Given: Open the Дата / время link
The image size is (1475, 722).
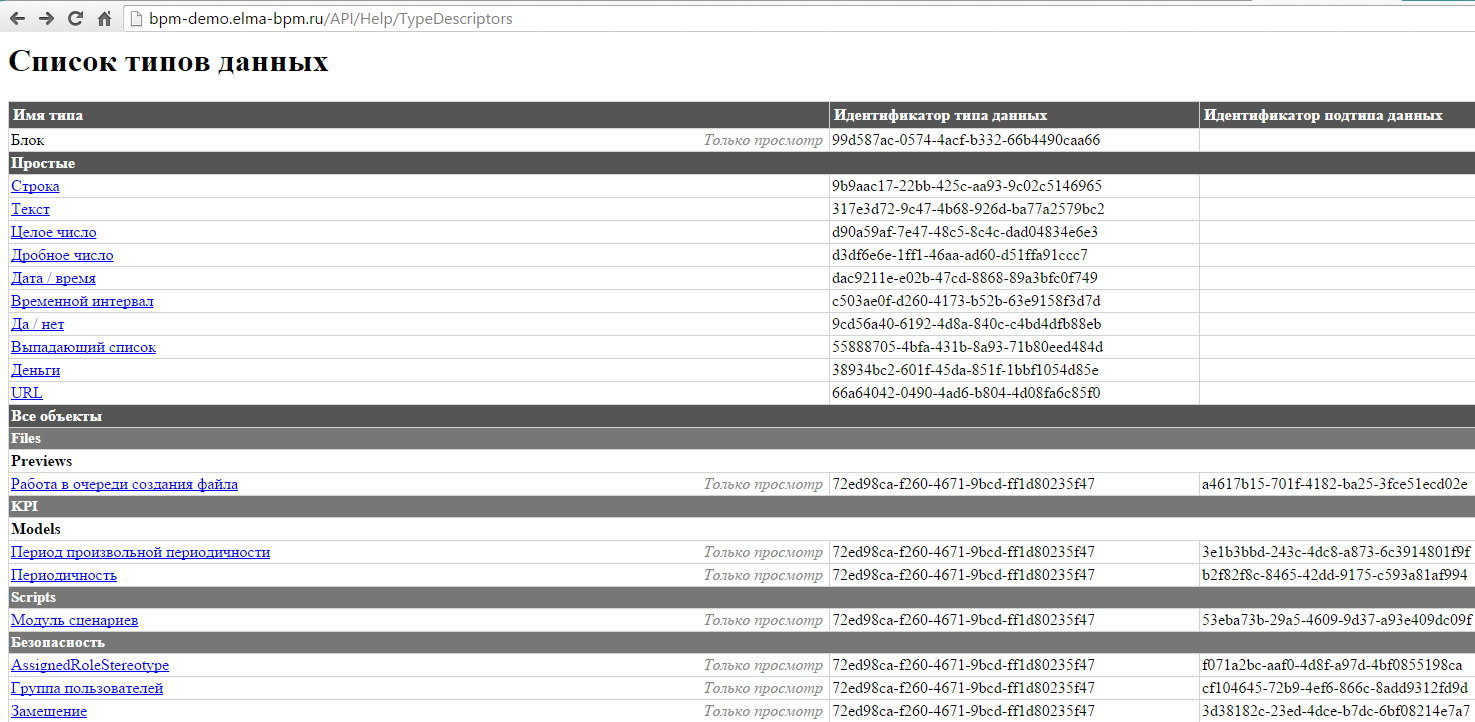Looking at the screenshot, I should pos(53,278).
